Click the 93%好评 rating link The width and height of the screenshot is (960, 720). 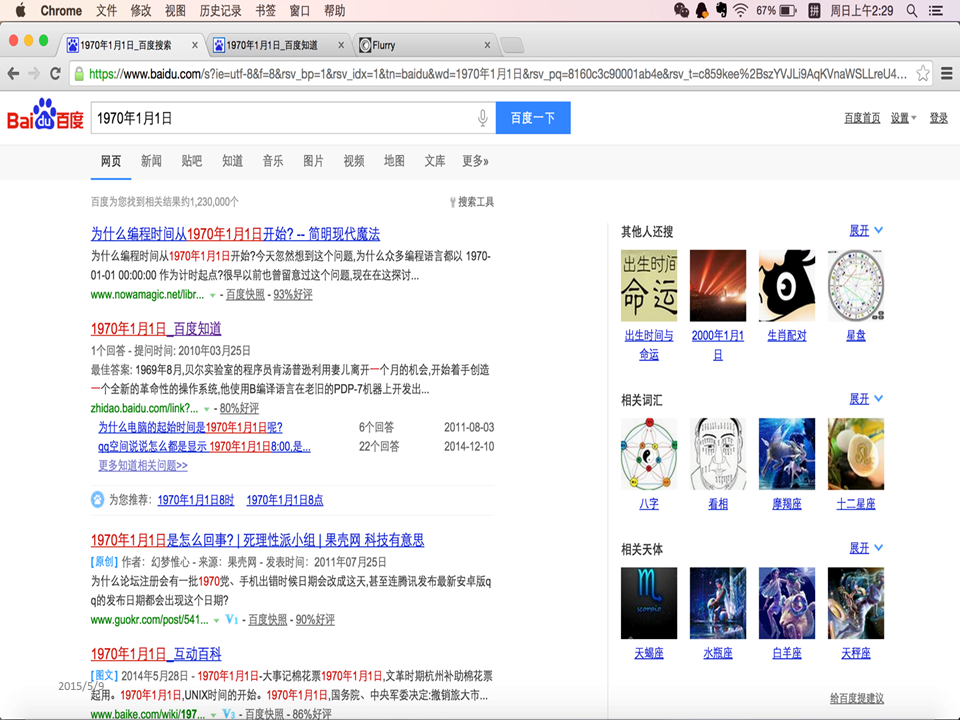[x=293, y=294]
